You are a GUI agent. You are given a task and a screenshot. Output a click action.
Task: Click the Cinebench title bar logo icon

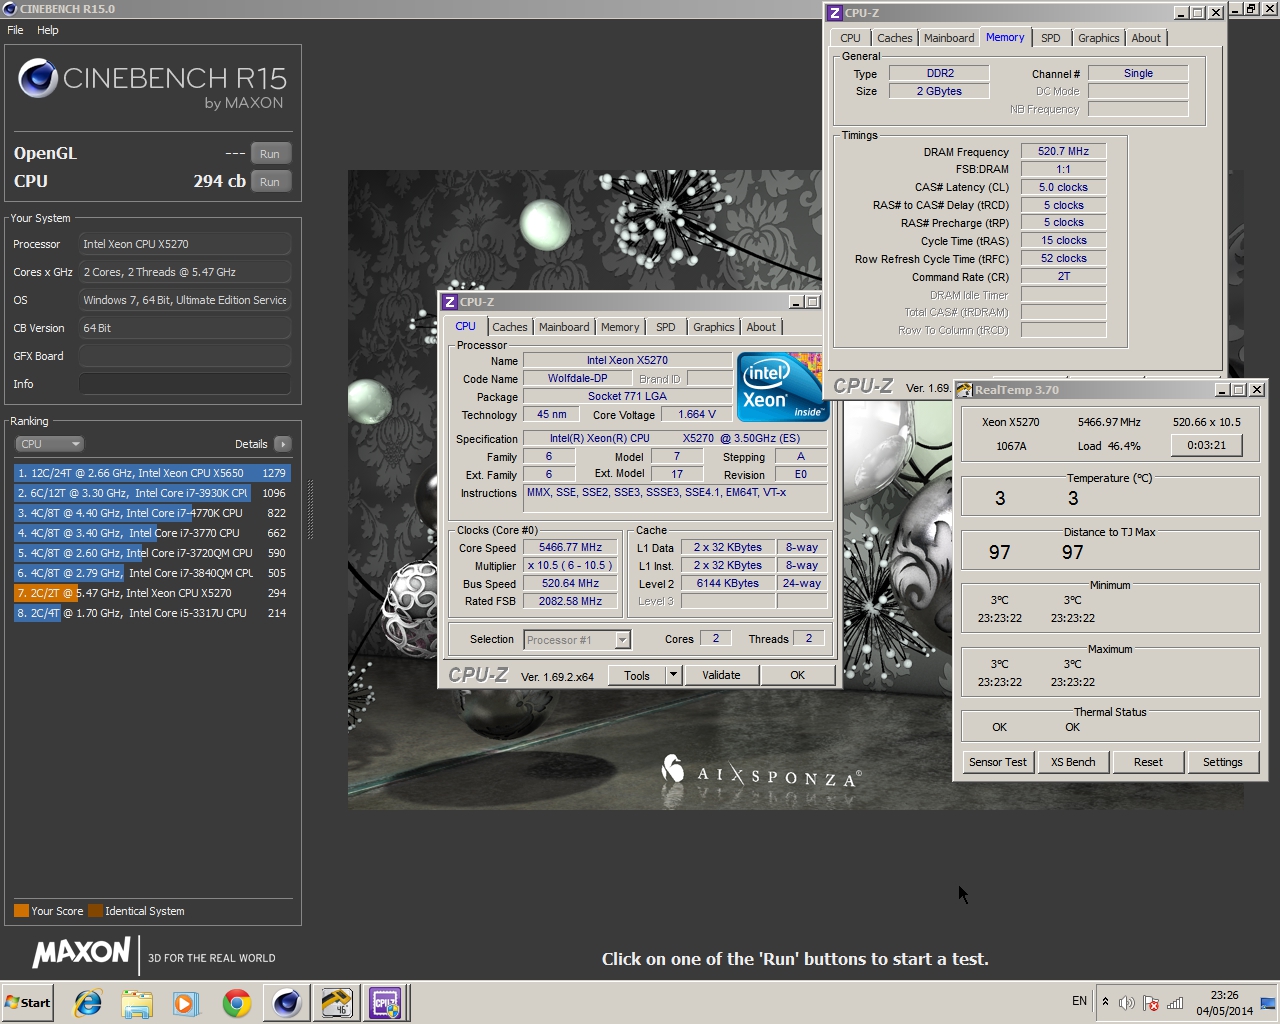(x=10, y=9)
